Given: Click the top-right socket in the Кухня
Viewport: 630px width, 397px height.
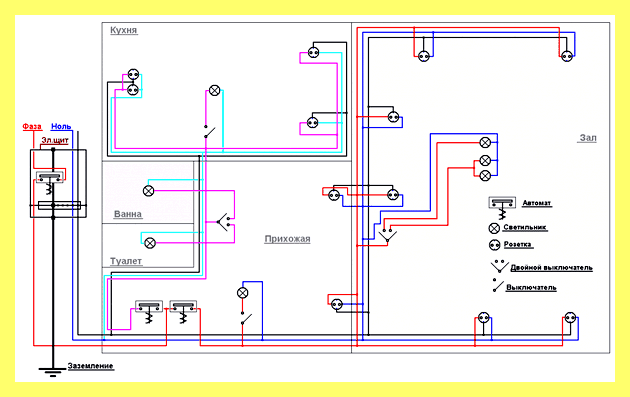Looking at the screenshot, I should (x=313, y=52).
